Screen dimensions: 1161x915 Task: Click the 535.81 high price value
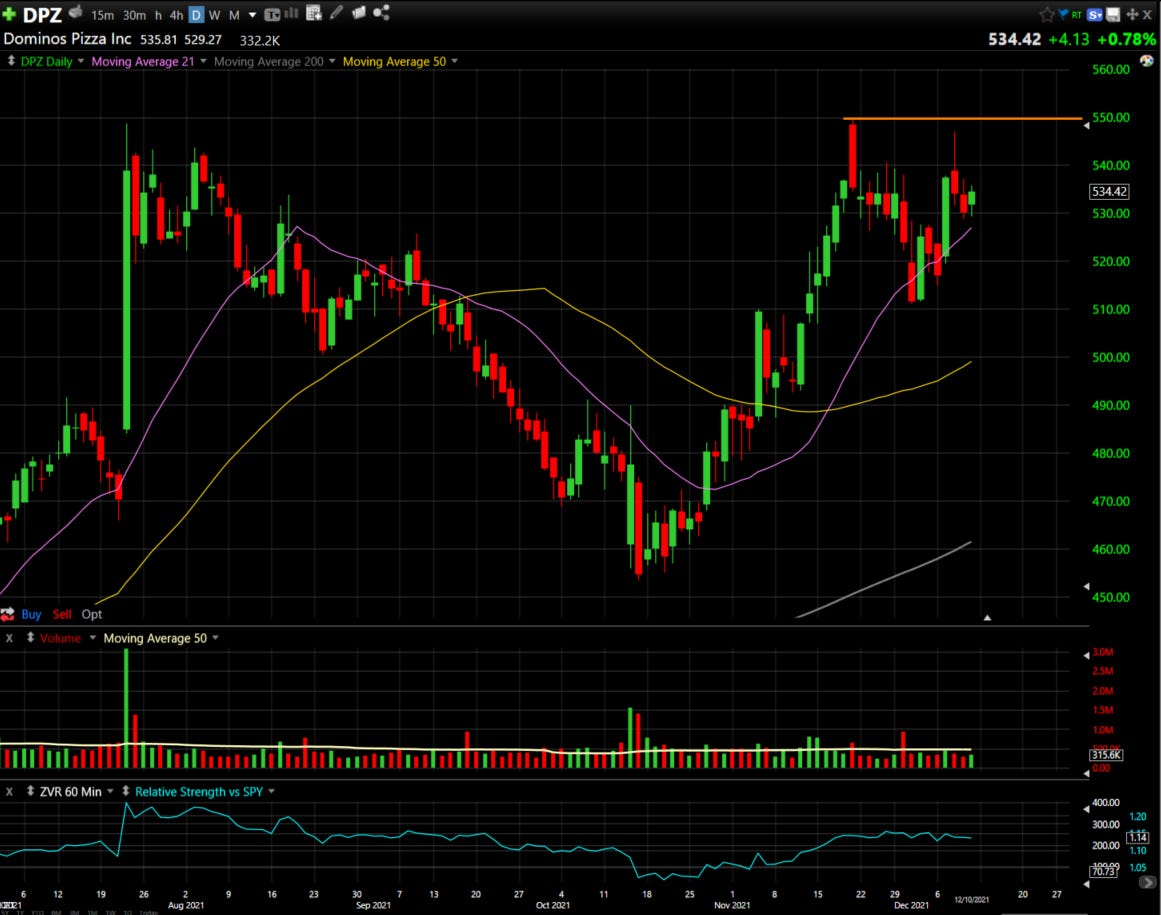click(158, 40)
